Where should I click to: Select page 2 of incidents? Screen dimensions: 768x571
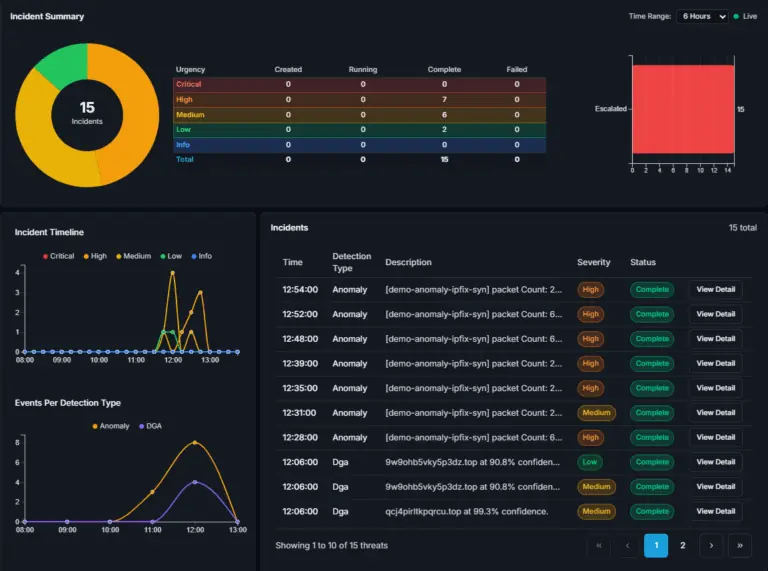coord(683,545)
